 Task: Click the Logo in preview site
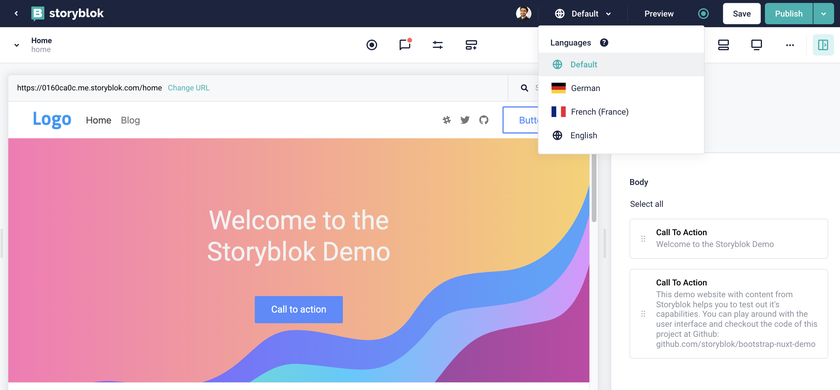(51, 119)
